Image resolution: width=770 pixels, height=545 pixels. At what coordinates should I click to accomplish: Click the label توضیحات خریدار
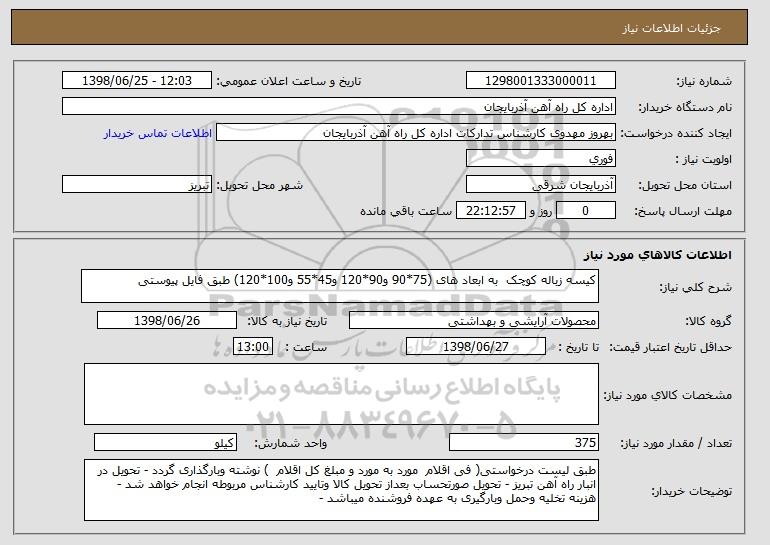[x=691, y=491]
